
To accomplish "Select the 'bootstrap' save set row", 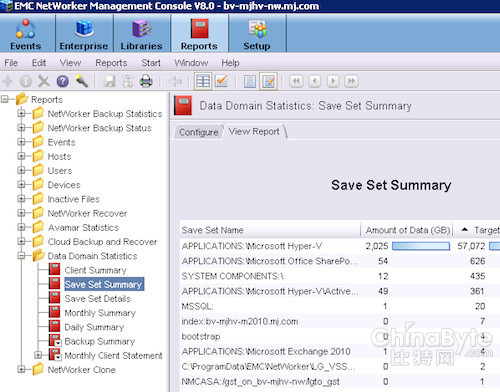I will point(340,336).
